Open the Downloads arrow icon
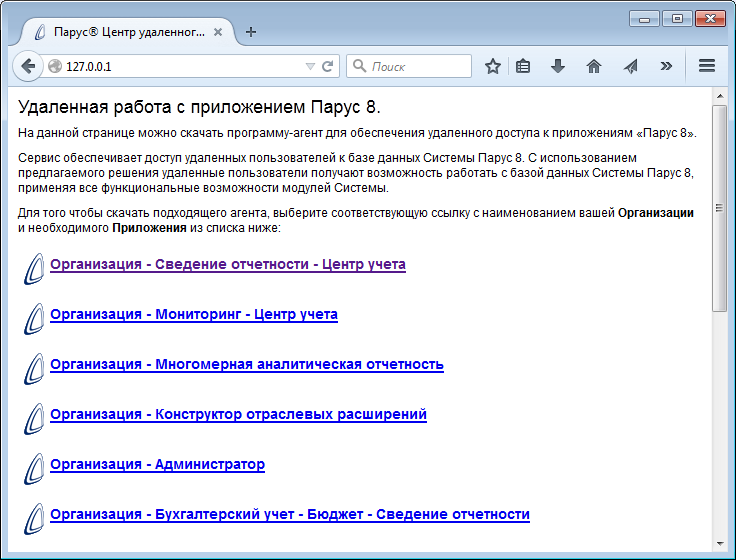736x560 pixels. click(558, 66)
